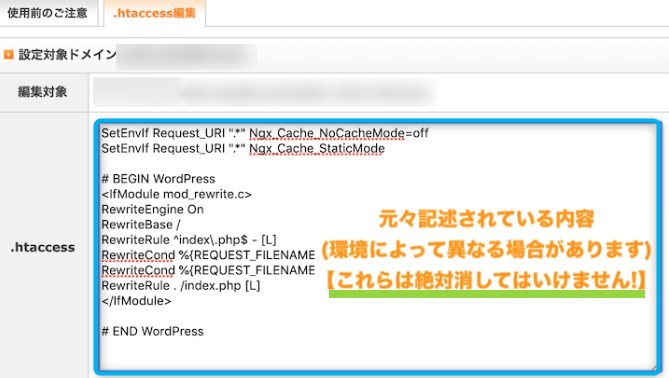Viewport: 669px width, 378px height.
Task: Click the orange arrow icon beside 設定対象ドメイン
Action: click(x=9, y=55)
